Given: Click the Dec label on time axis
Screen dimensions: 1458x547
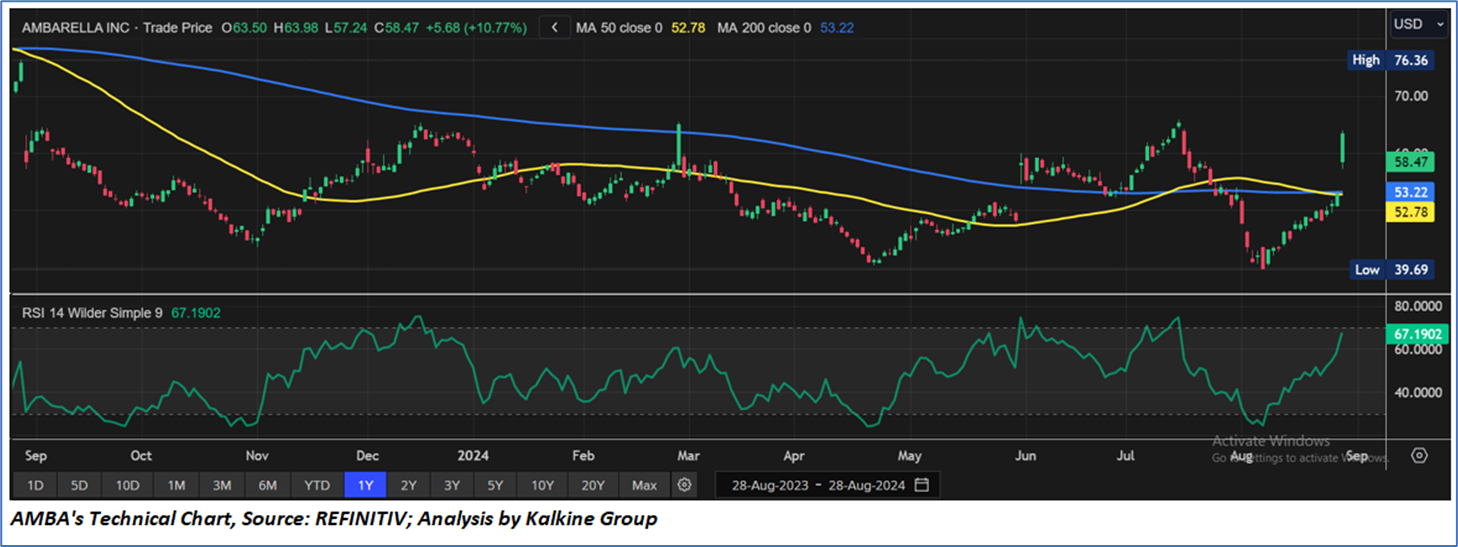Looking at the screenshot, I should point(366,456).
